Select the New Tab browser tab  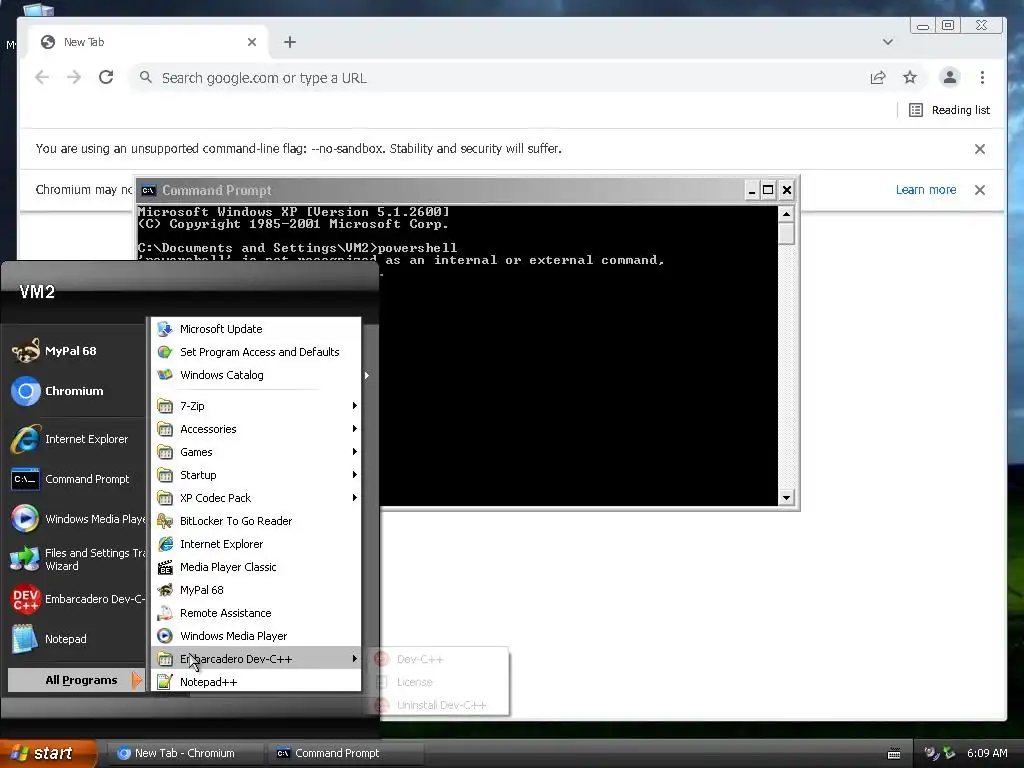tap(147, 42)
